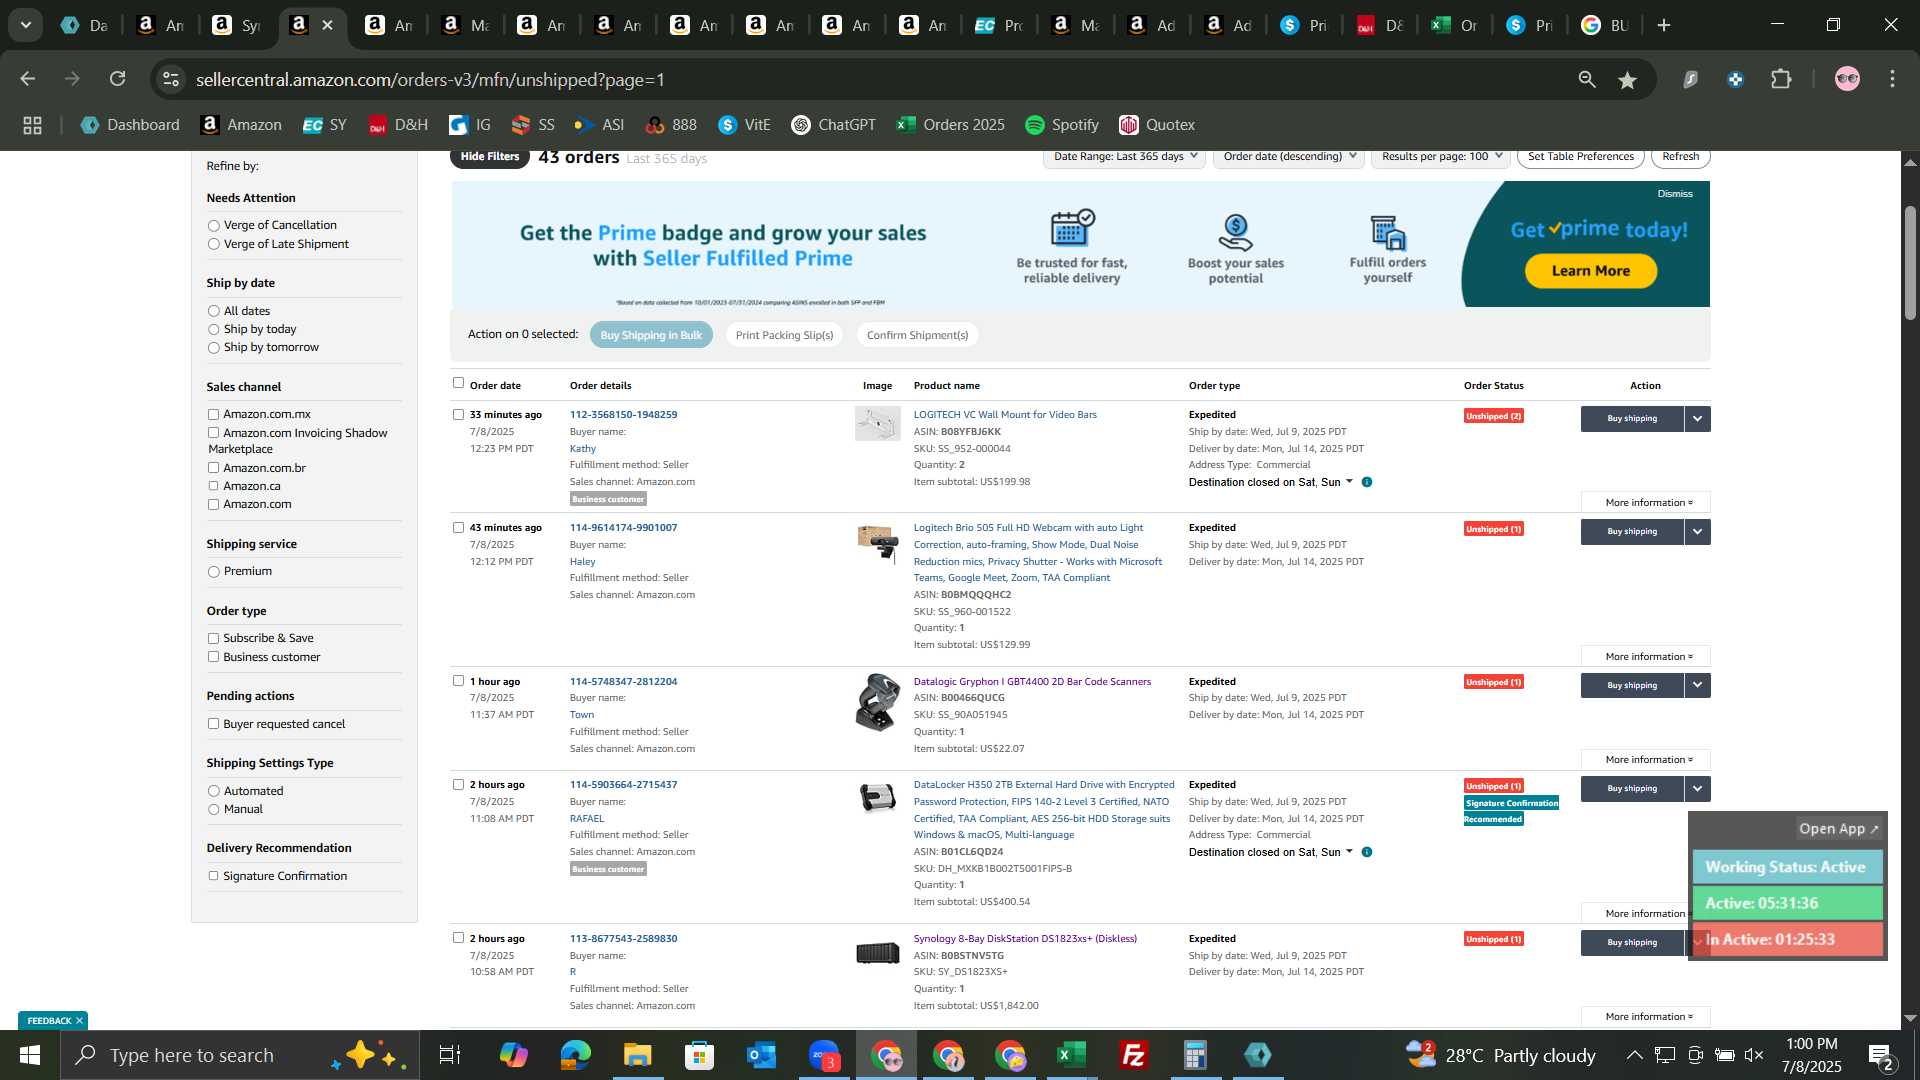Go back with the browser back arrow

pos(28,79)
